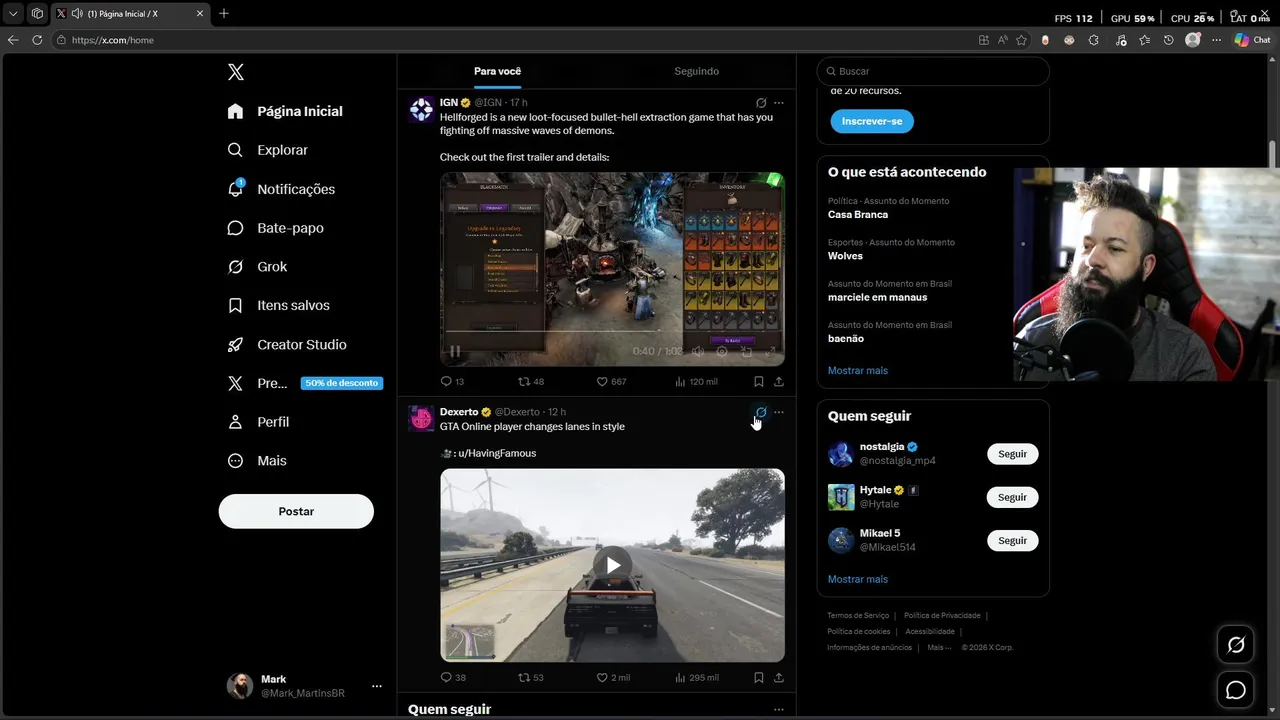Open the floating chat bubble button

[1236, 690]
